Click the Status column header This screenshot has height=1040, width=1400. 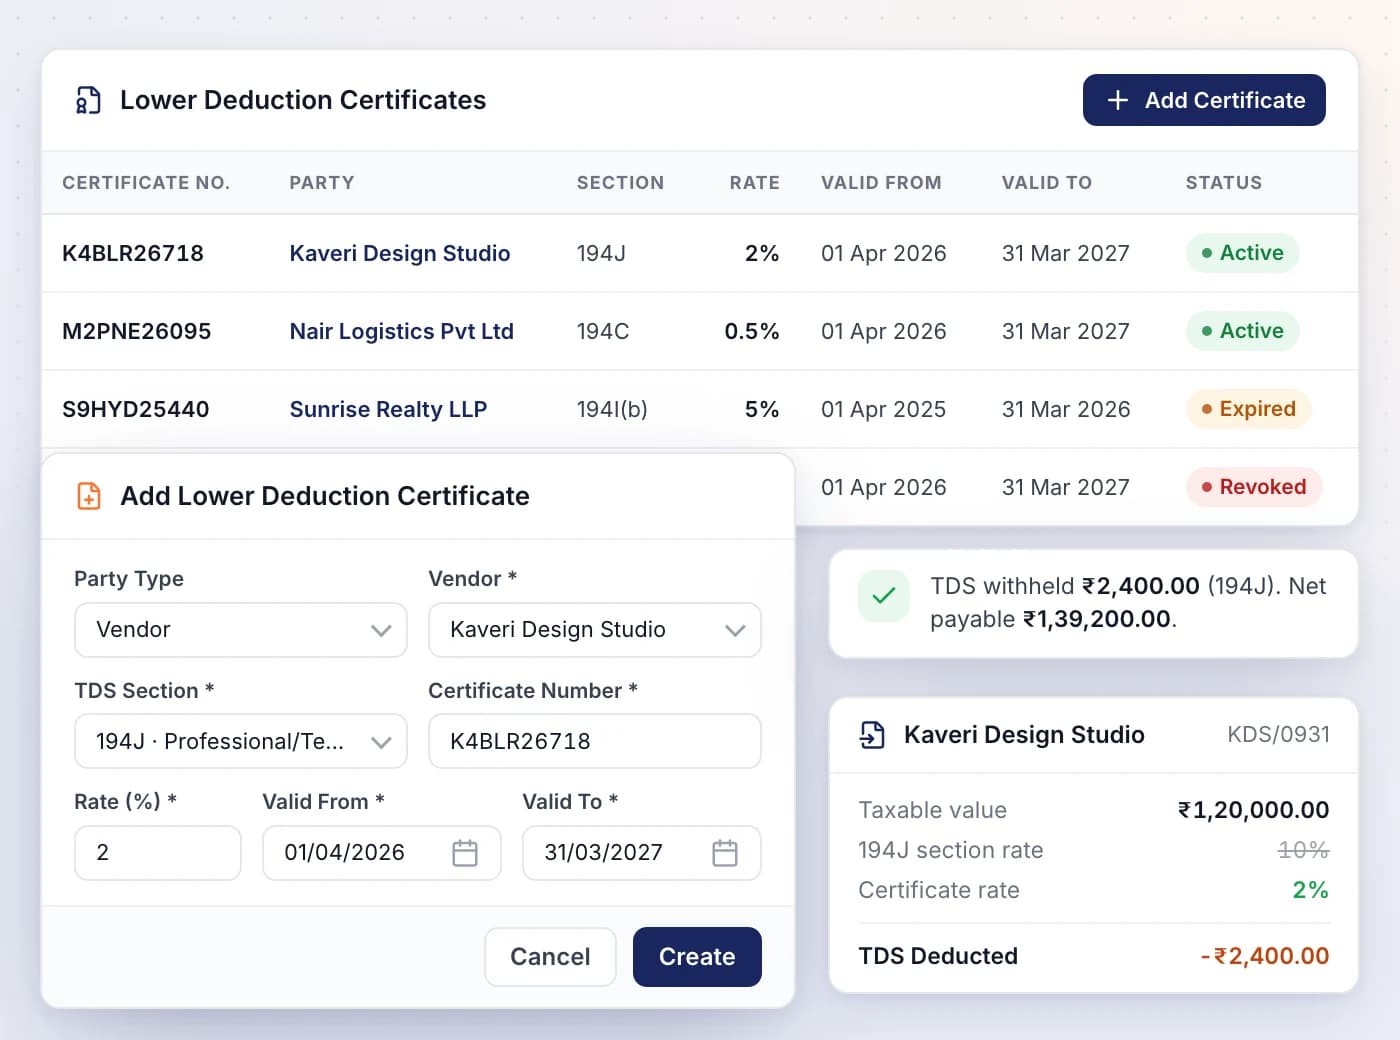tap(1224, 183)
